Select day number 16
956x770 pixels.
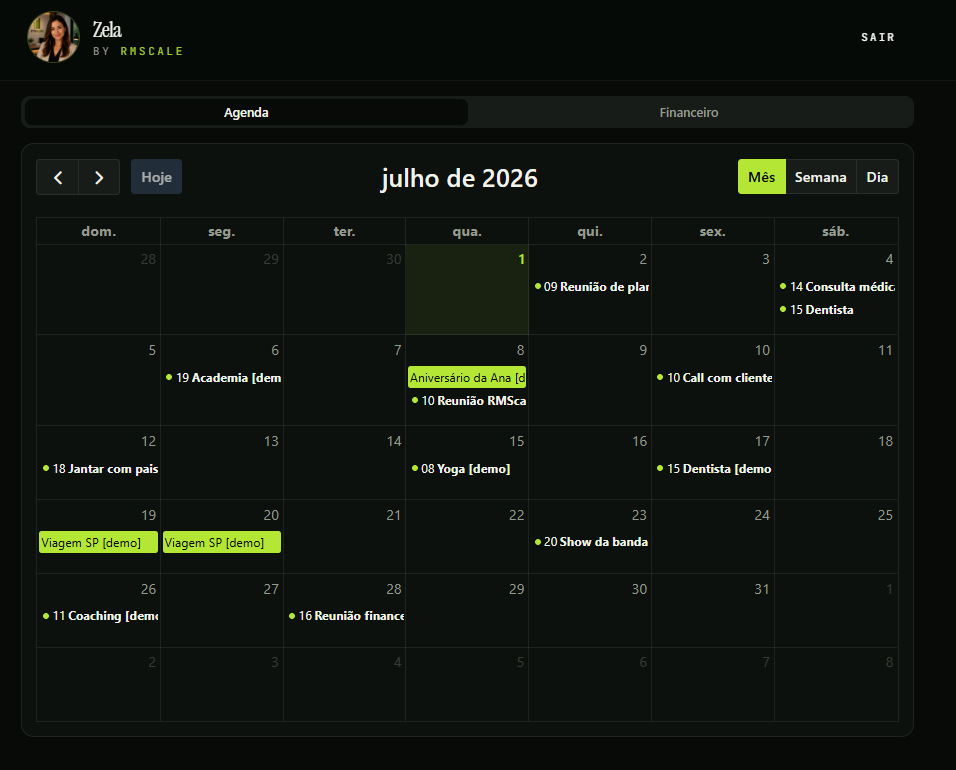click(640, 441)
